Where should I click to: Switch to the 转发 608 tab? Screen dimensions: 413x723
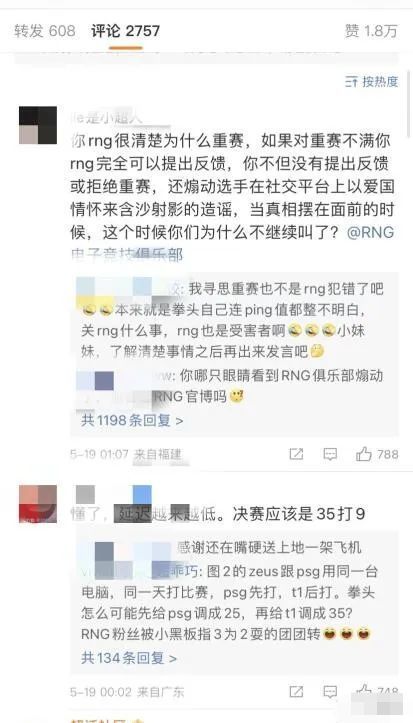coord(44,31)
